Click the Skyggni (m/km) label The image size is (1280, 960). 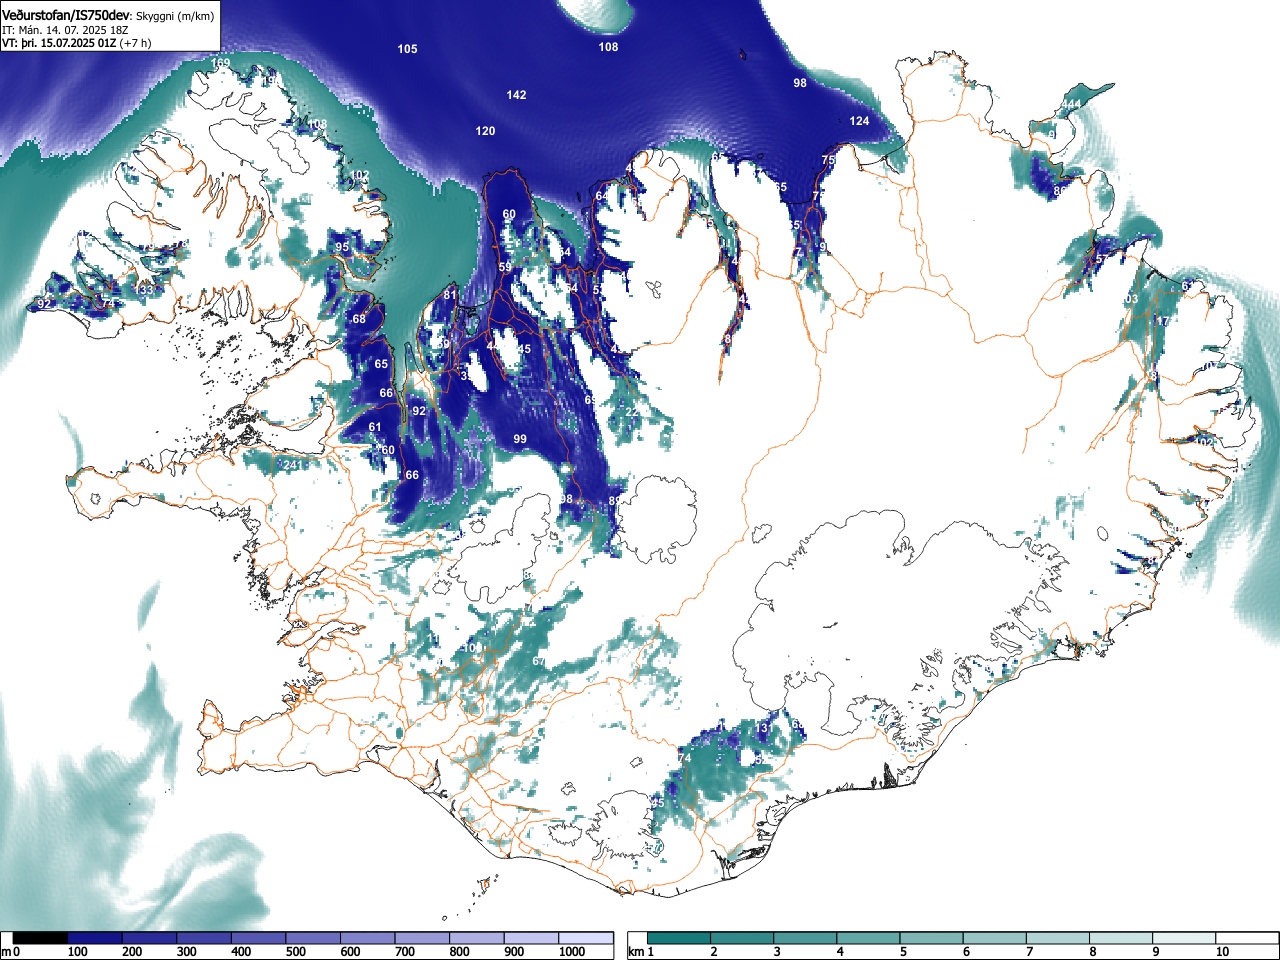[x=174, y=16]
